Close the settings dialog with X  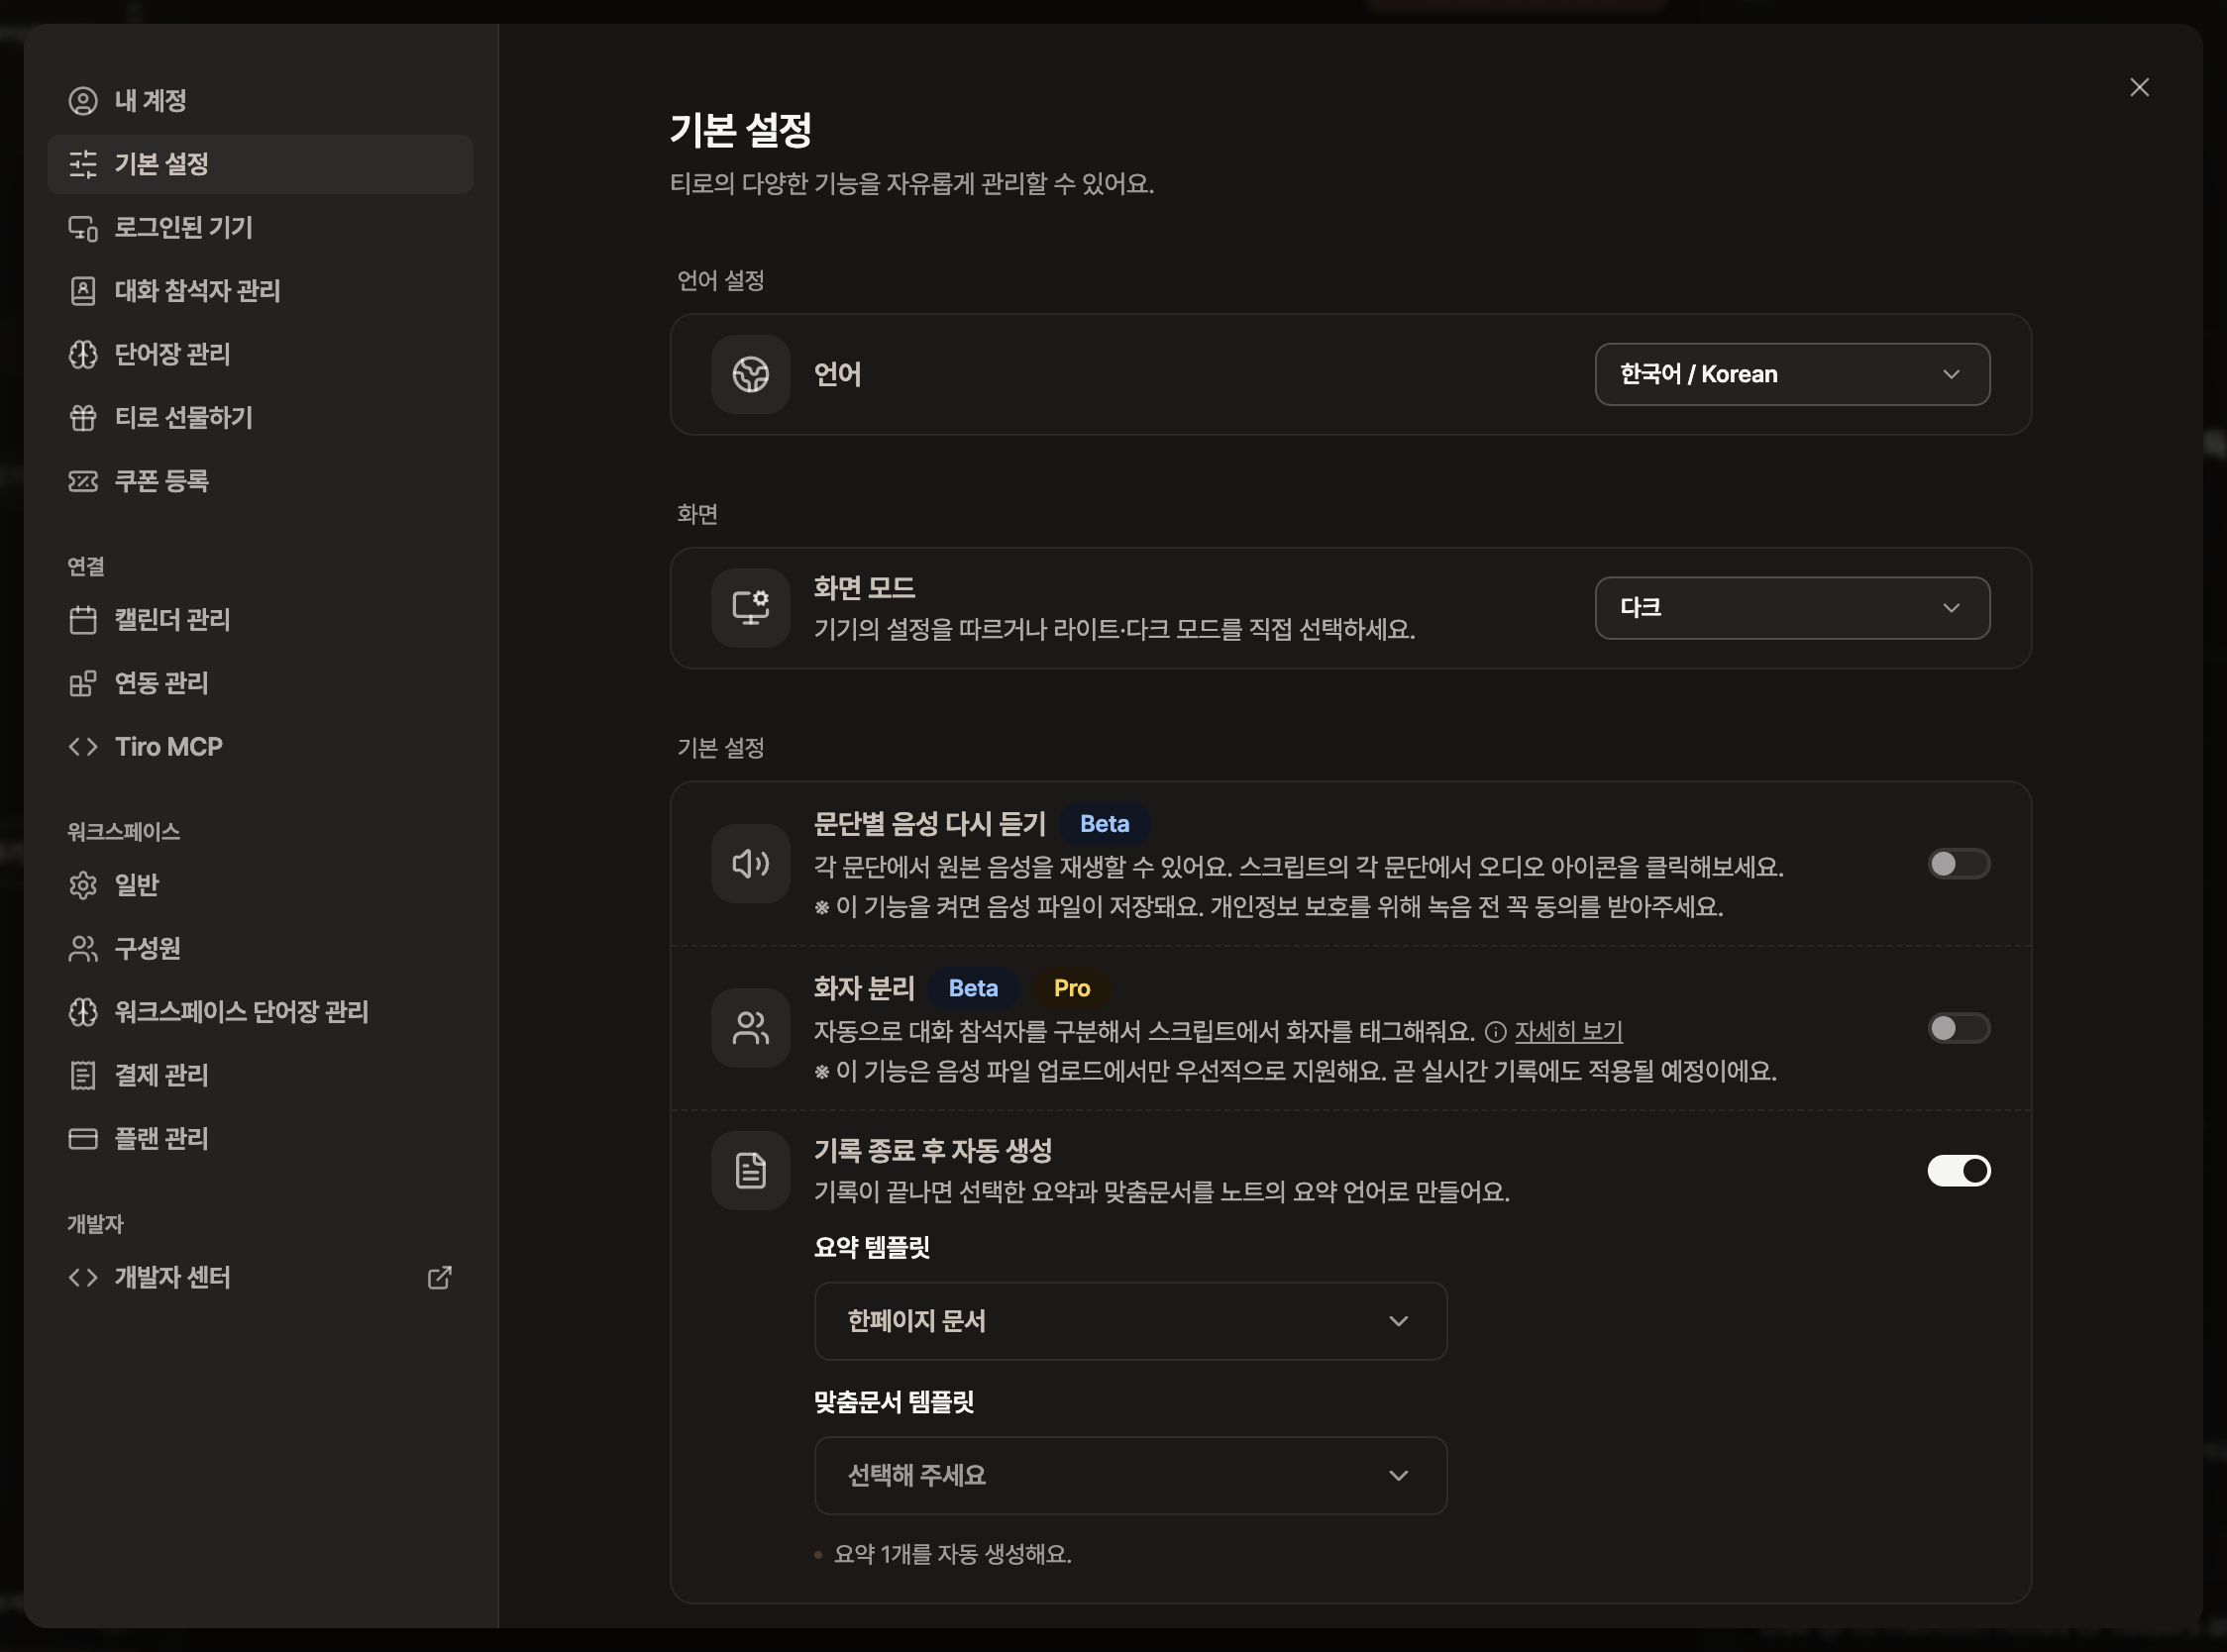[x=2139, y=87]
